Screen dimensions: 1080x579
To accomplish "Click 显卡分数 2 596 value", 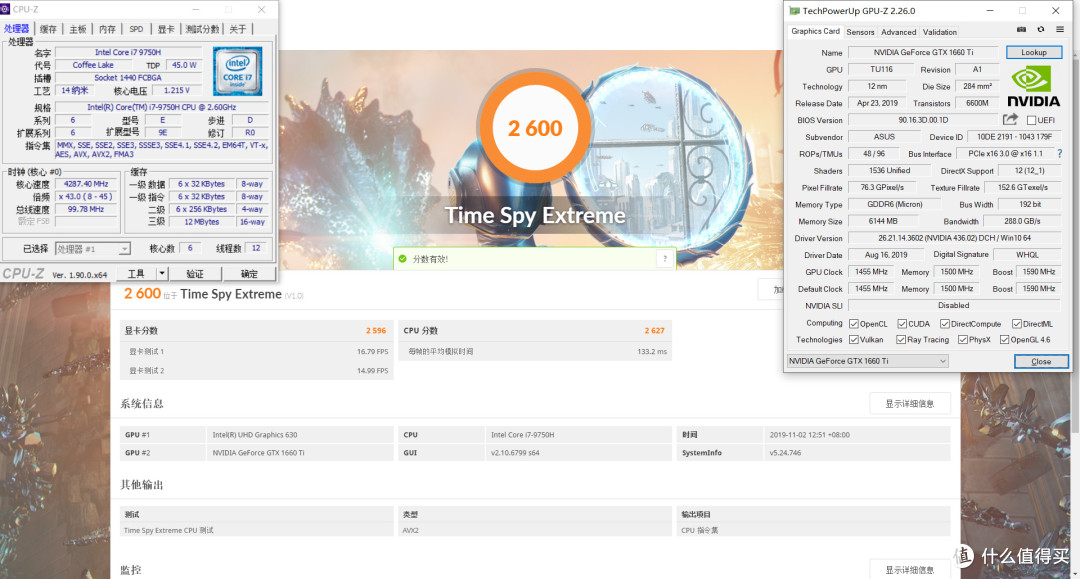I will coord(375,330).
